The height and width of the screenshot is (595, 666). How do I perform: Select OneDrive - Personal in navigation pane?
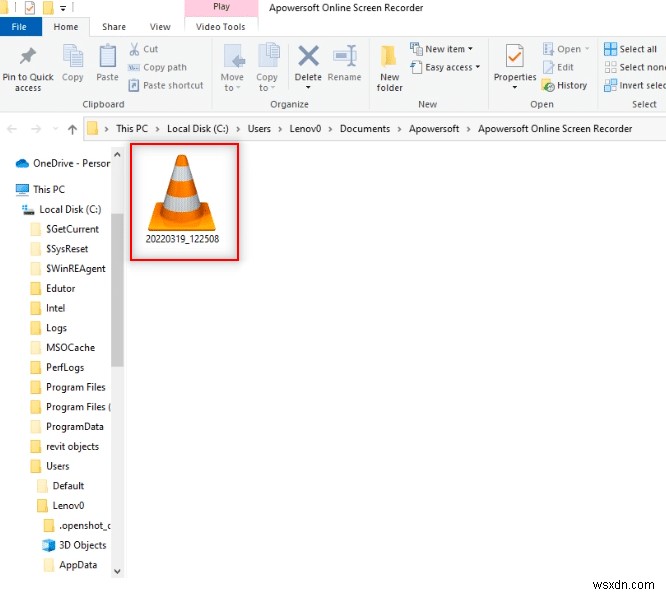(x=63, y=164)
